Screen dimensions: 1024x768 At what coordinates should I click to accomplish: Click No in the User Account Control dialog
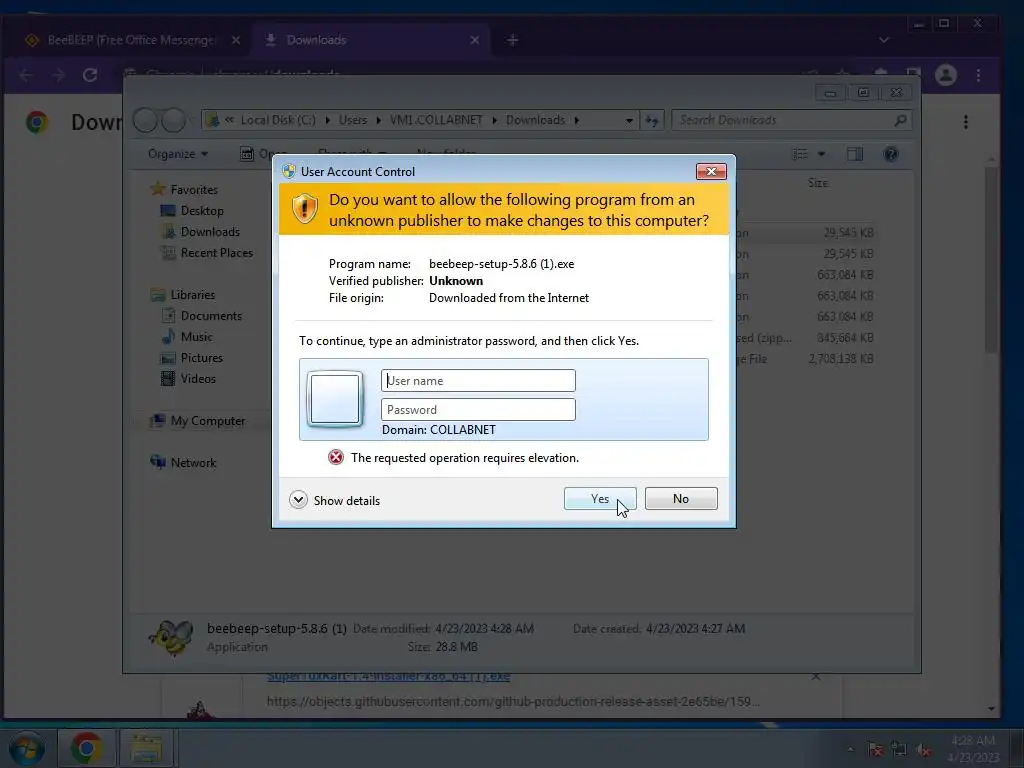[680, 499]
